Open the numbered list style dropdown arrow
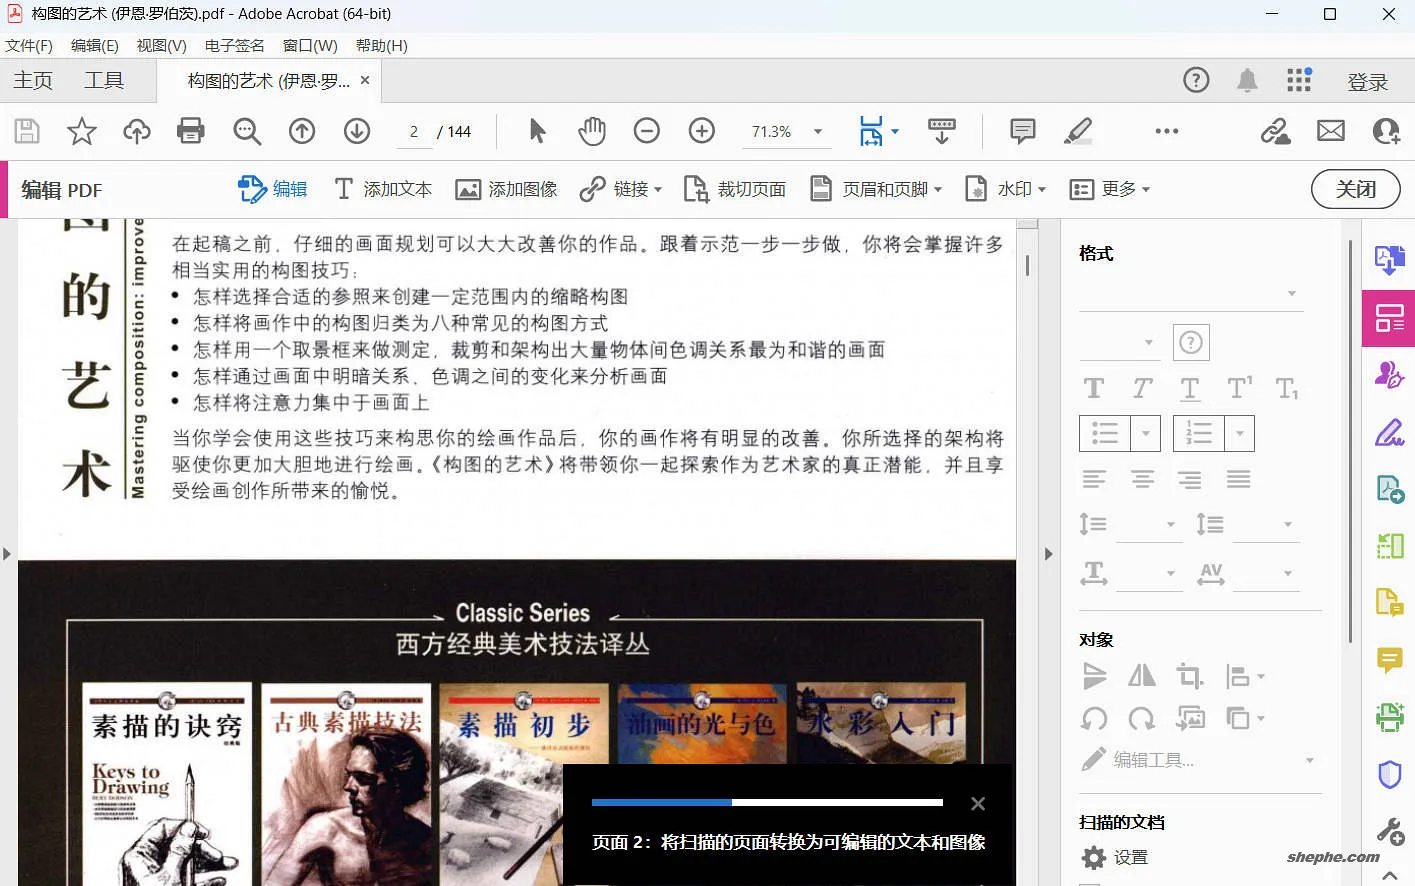 [1240, 434]
